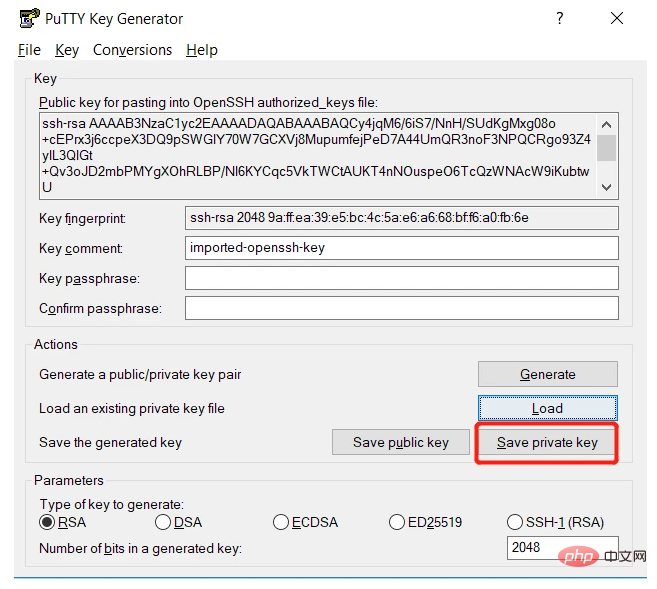Click the public key box scroll-down arrow
Viewport: 657px width, 589px height.
click(607, 187)
